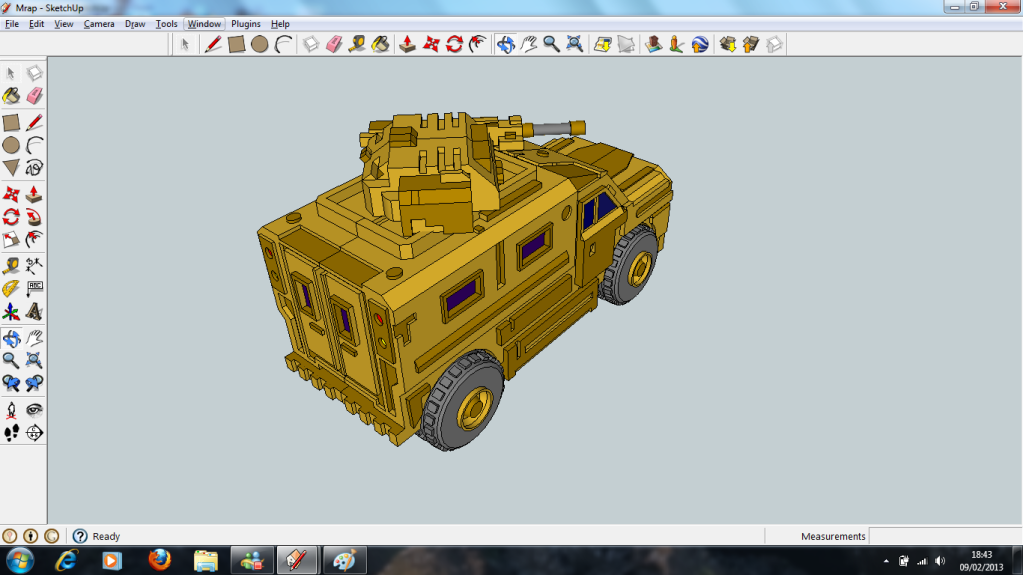
Task: Click Add New Building icon
Action: [653, 44]
